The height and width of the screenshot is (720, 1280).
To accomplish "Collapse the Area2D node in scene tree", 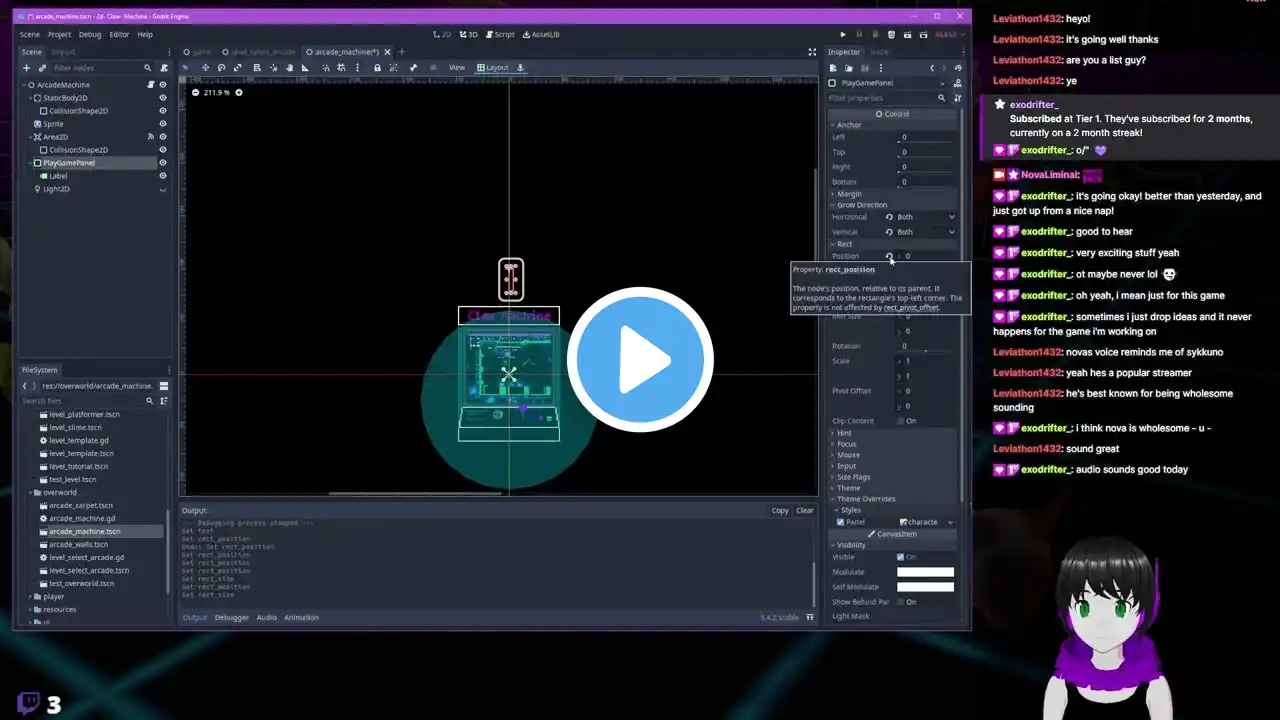I will pyautogui.click(x=27, y=137).
